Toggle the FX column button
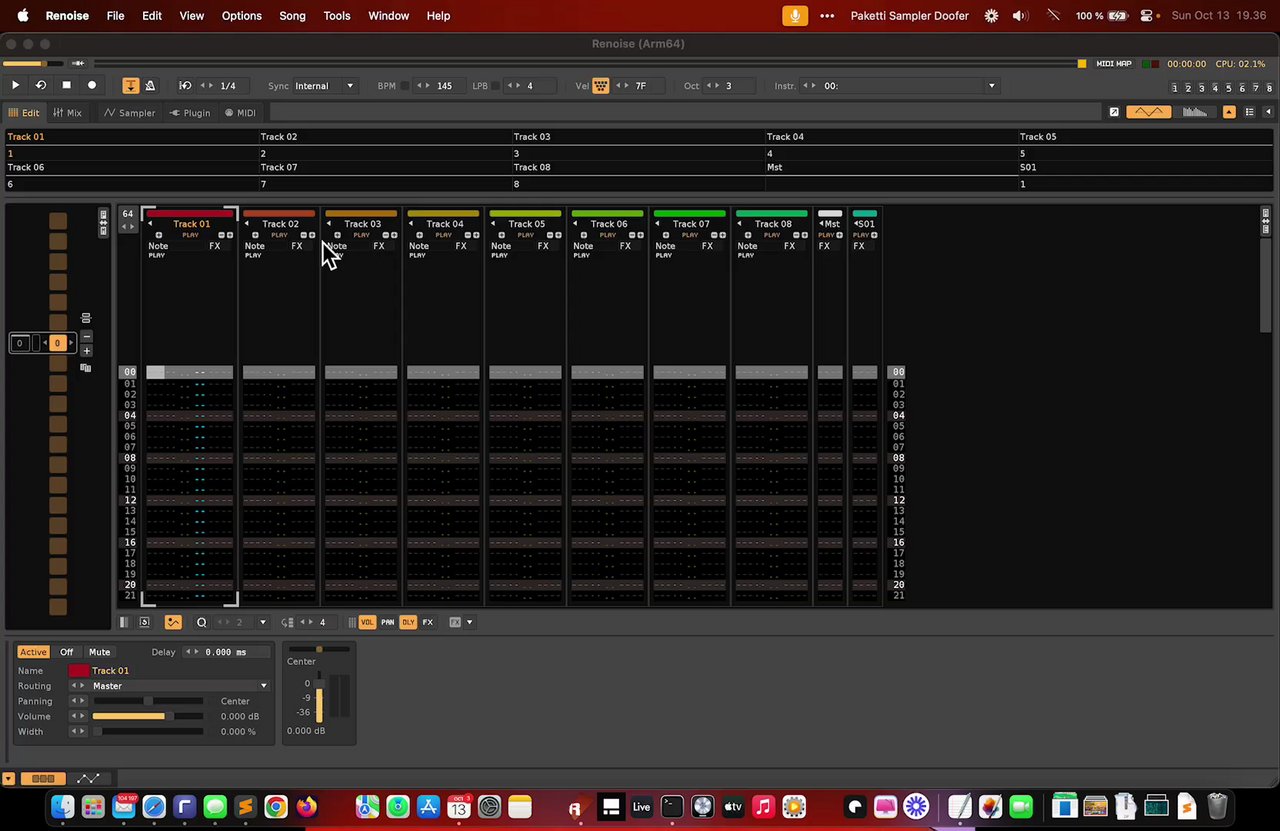This screenshot has height=831, width=1280. pyautogui.click(x=428, y=622)
